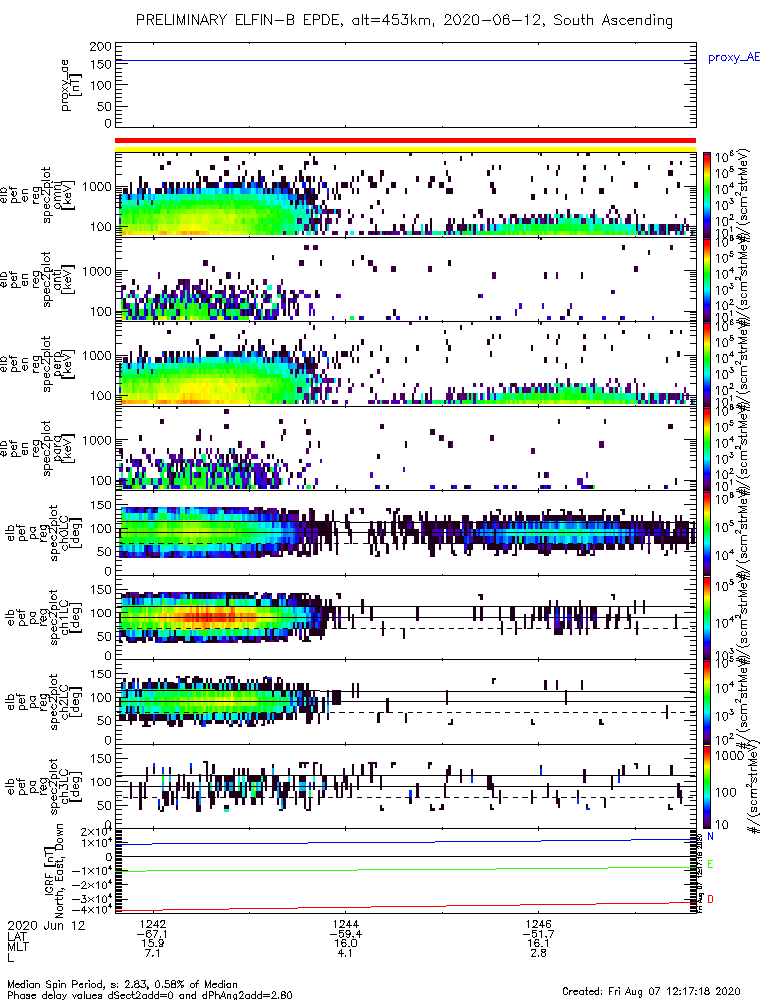
Task: Click the ch1LC pitch angle spectrogram
Action: coord(405,617)
